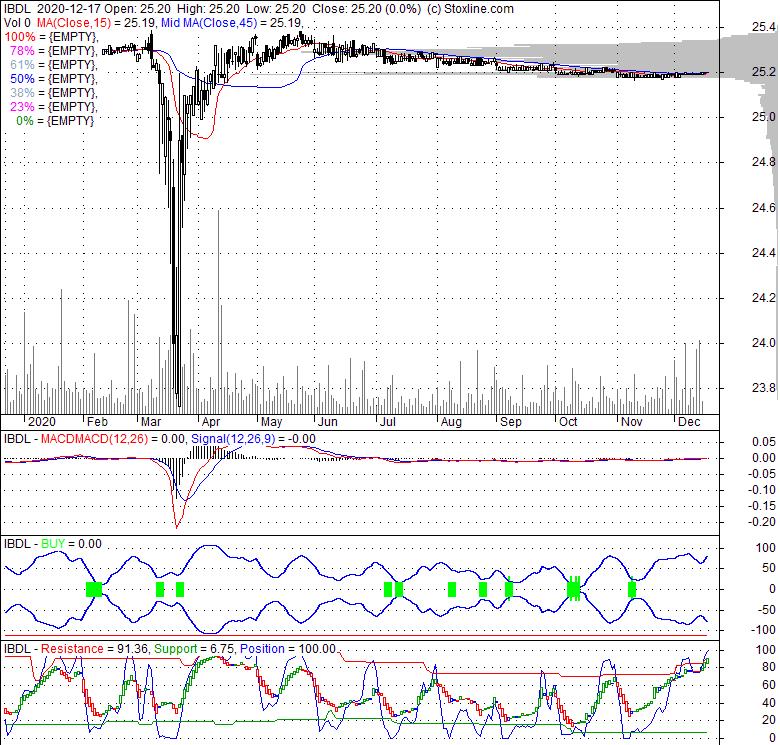Click the Jun date axis label
Viewport: 780px width, 745px height.
click(x=328, y=422)
